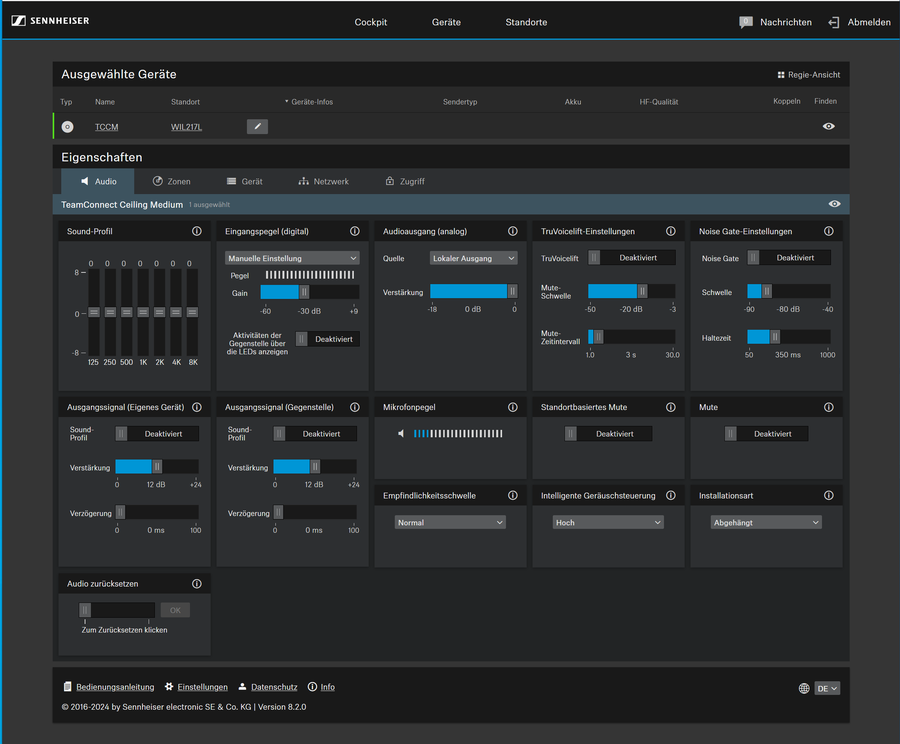Switch to the Gerät tab
This screenshot has width=900, height=744.
[245, 181]
